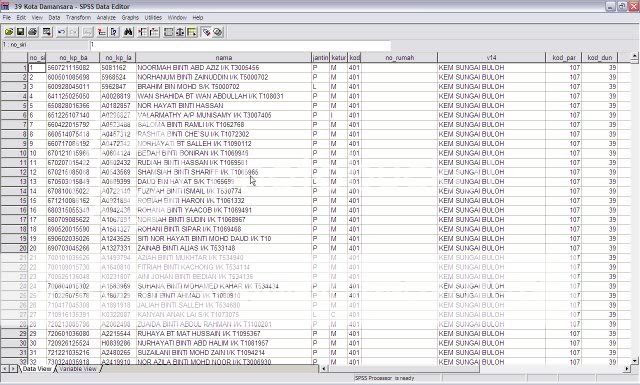Viewport: 640px width, 385px height.
Task: Open the Edit menu
Action: point(21,18)
